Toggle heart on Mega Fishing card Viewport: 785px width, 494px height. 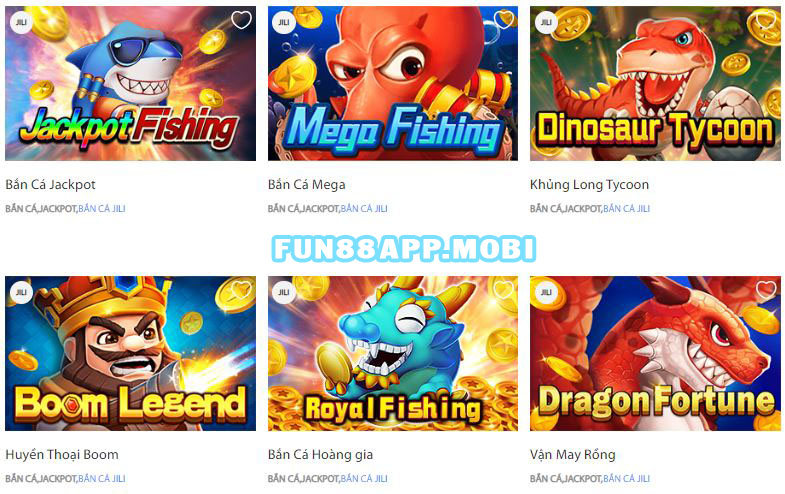pos(504,20)
